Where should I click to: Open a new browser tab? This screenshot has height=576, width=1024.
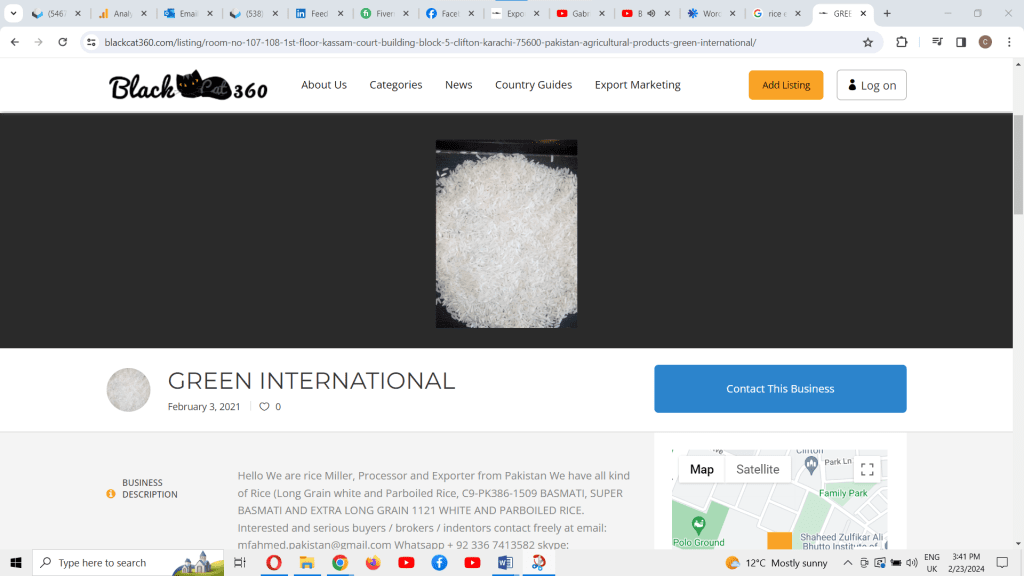(x=887, y=13)
